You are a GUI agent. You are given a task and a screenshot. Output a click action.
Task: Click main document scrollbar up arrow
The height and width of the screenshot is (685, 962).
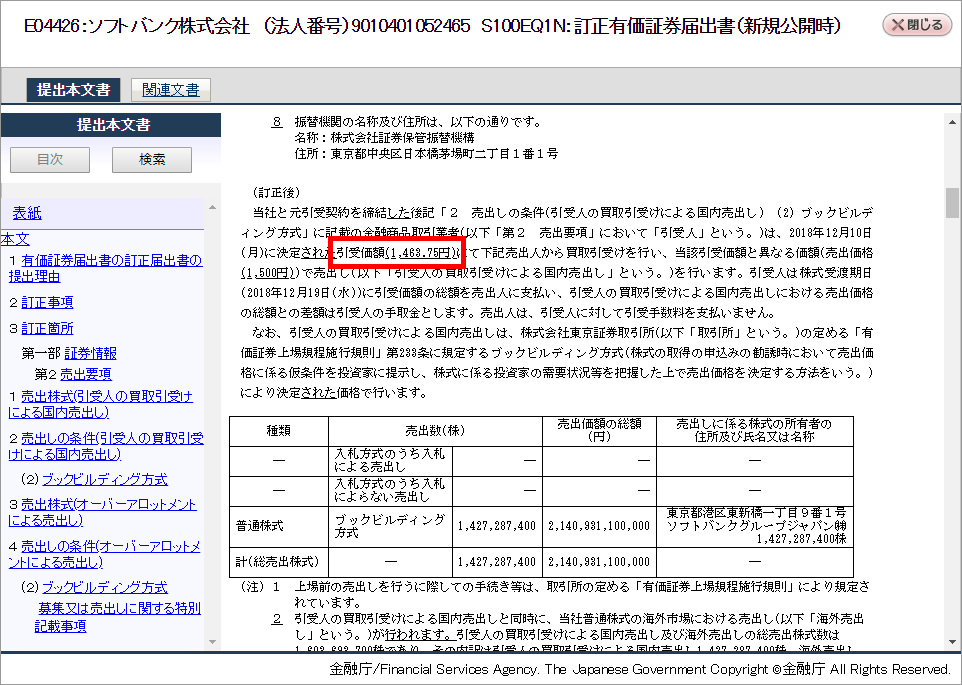pyautogui.click(x=952, y=122)
